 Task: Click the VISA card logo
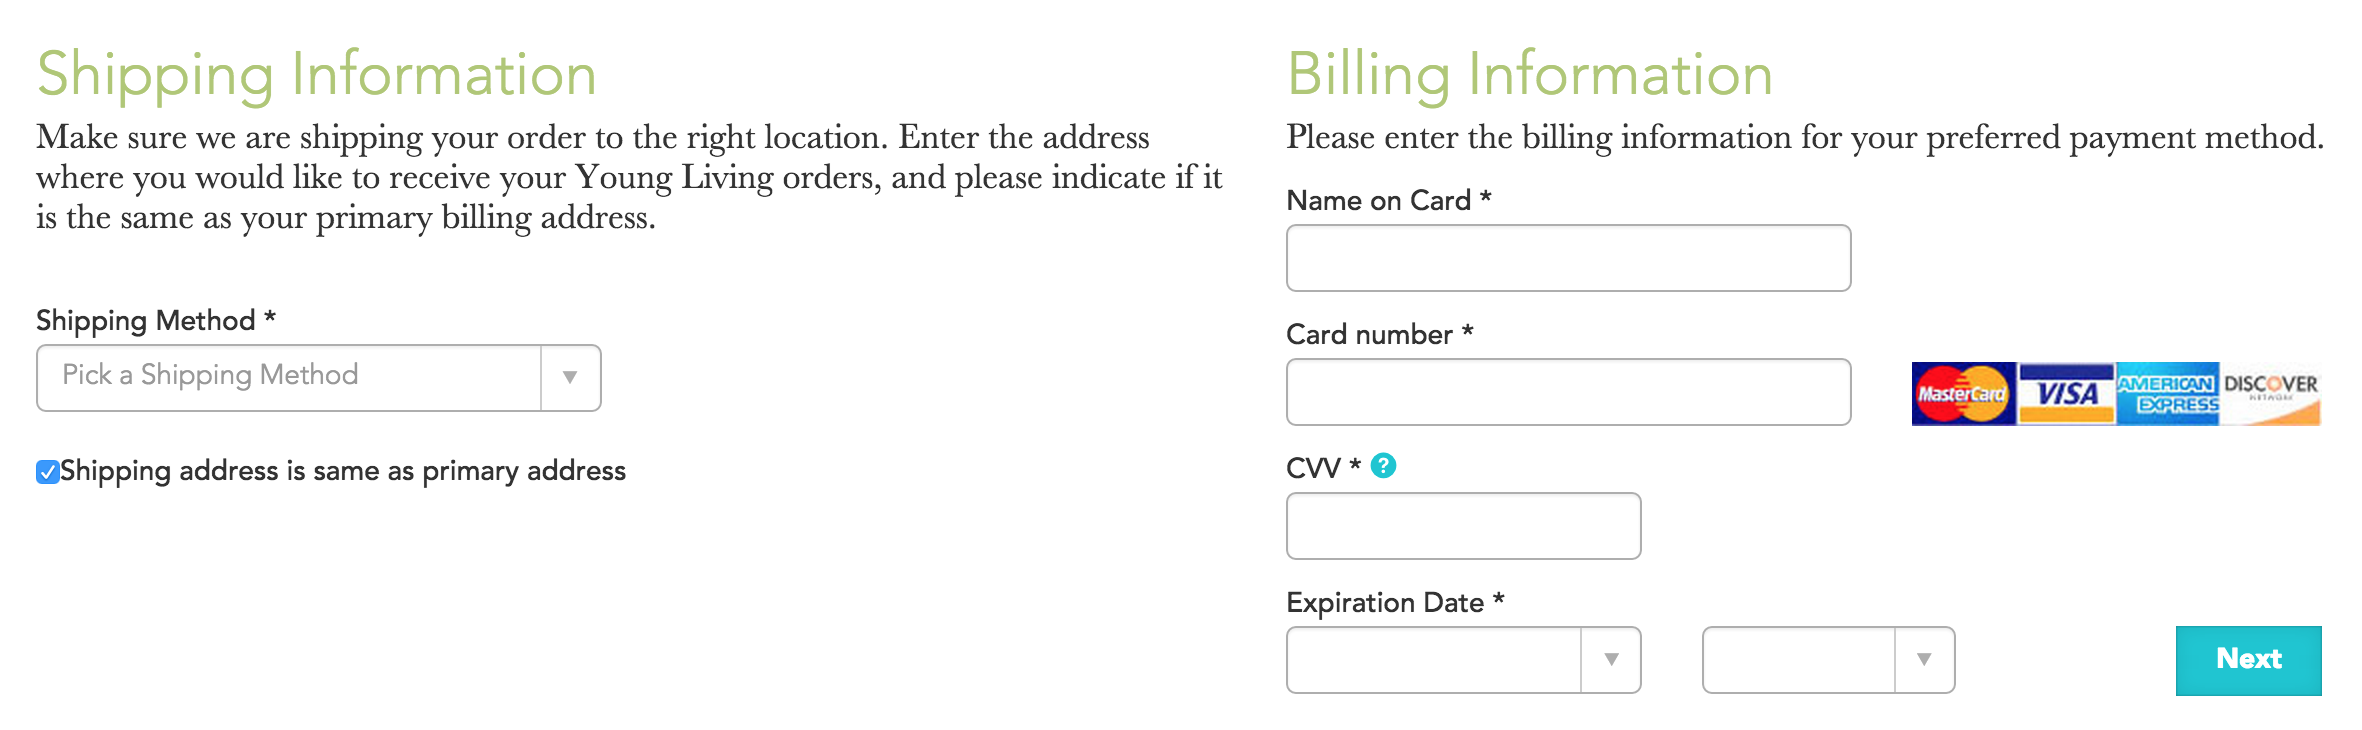pos(2066,394)
